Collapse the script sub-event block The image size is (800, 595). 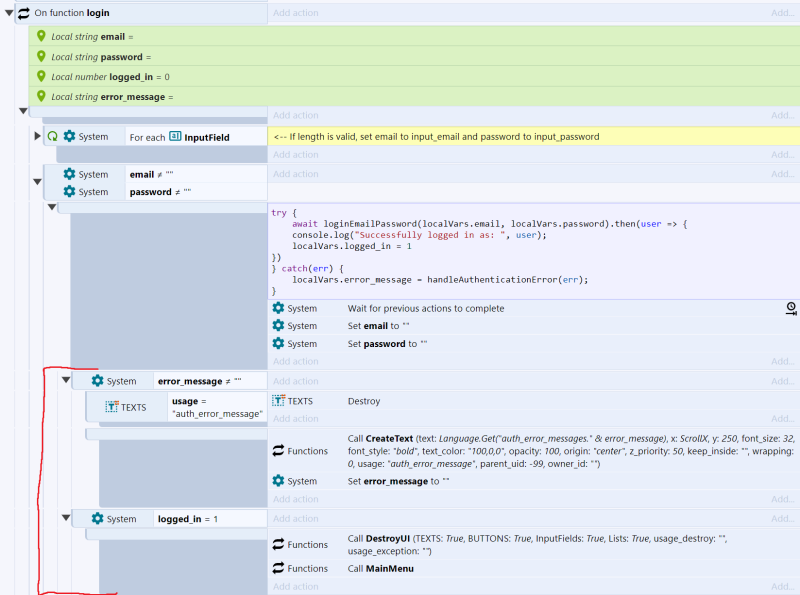pos(52,207)
